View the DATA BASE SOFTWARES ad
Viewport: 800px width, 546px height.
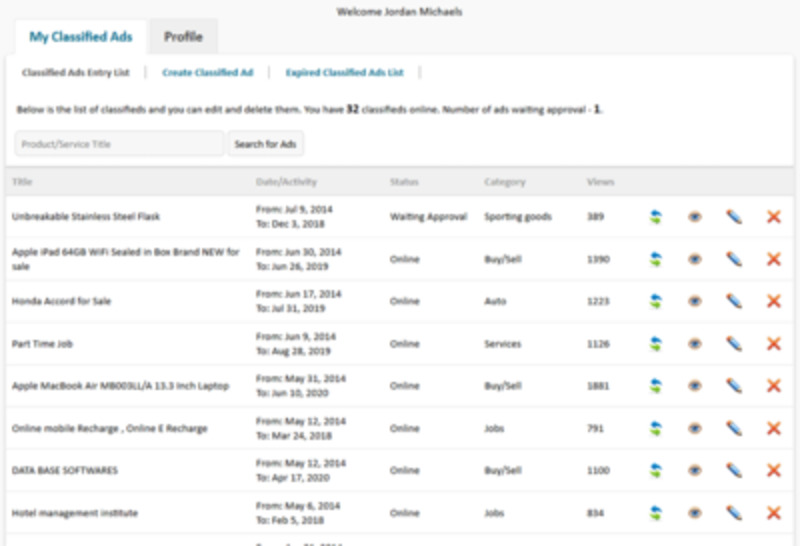694,470
